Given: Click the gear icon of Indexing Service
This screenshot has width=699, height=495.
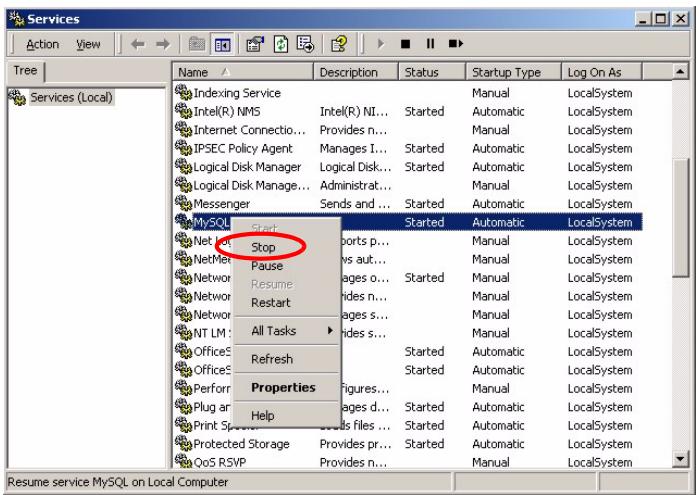Looking at the screenshot, I should coord(183,92).
